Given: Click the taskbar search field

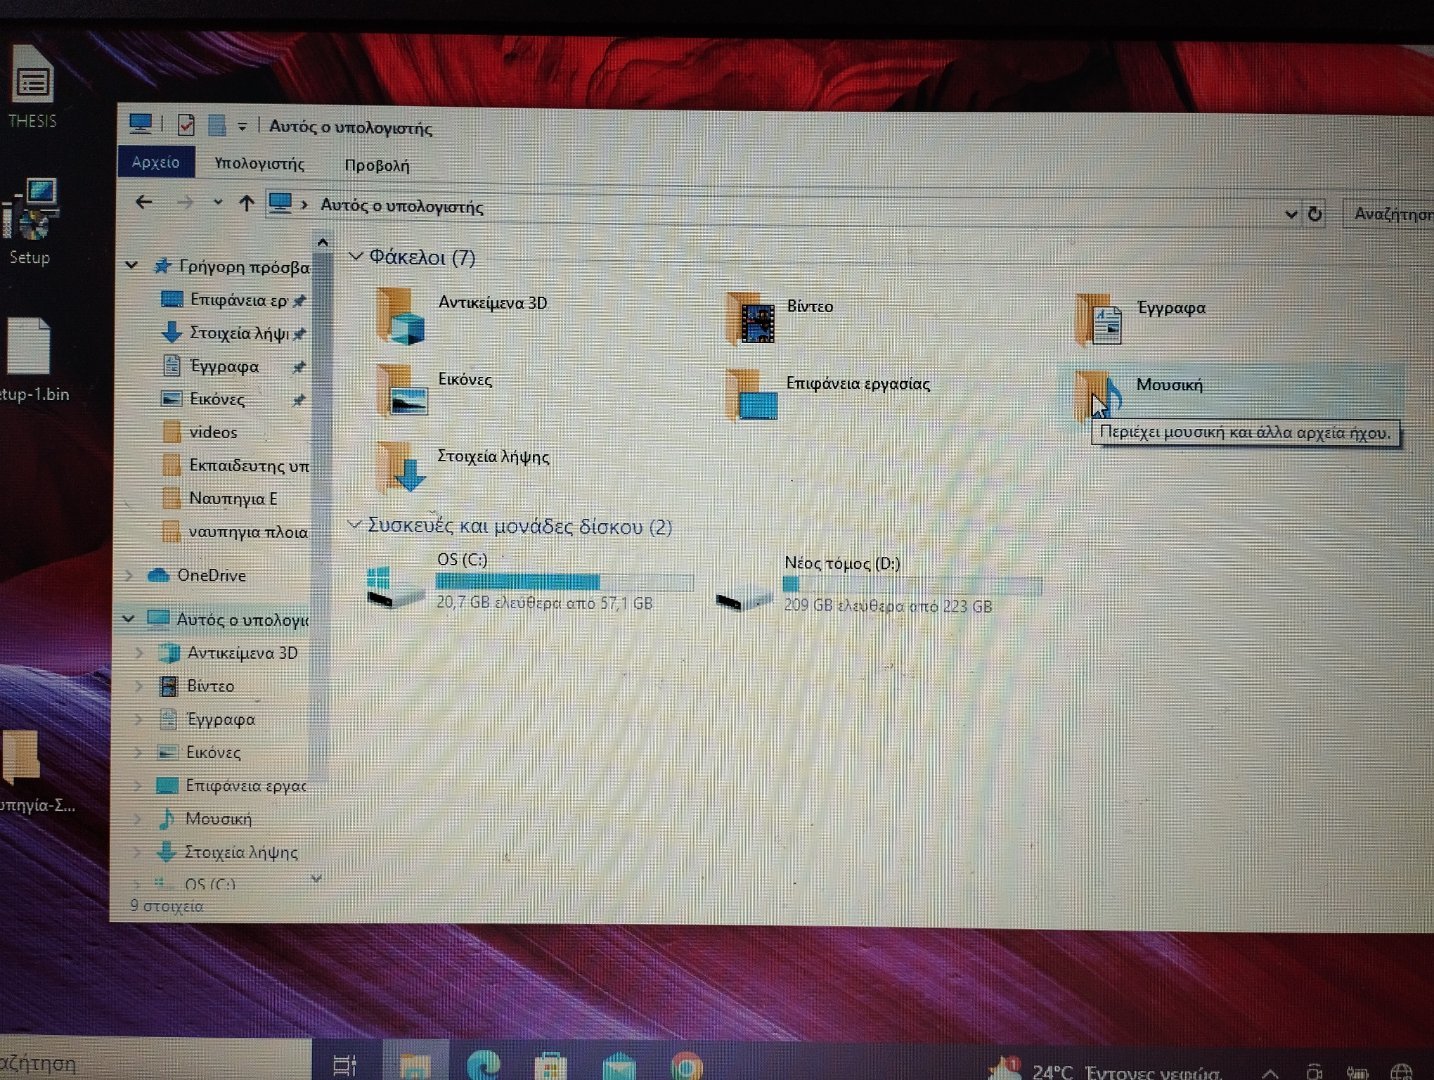Looking at the screenshot, I should pyautogui.click(x=155, y=1061).
